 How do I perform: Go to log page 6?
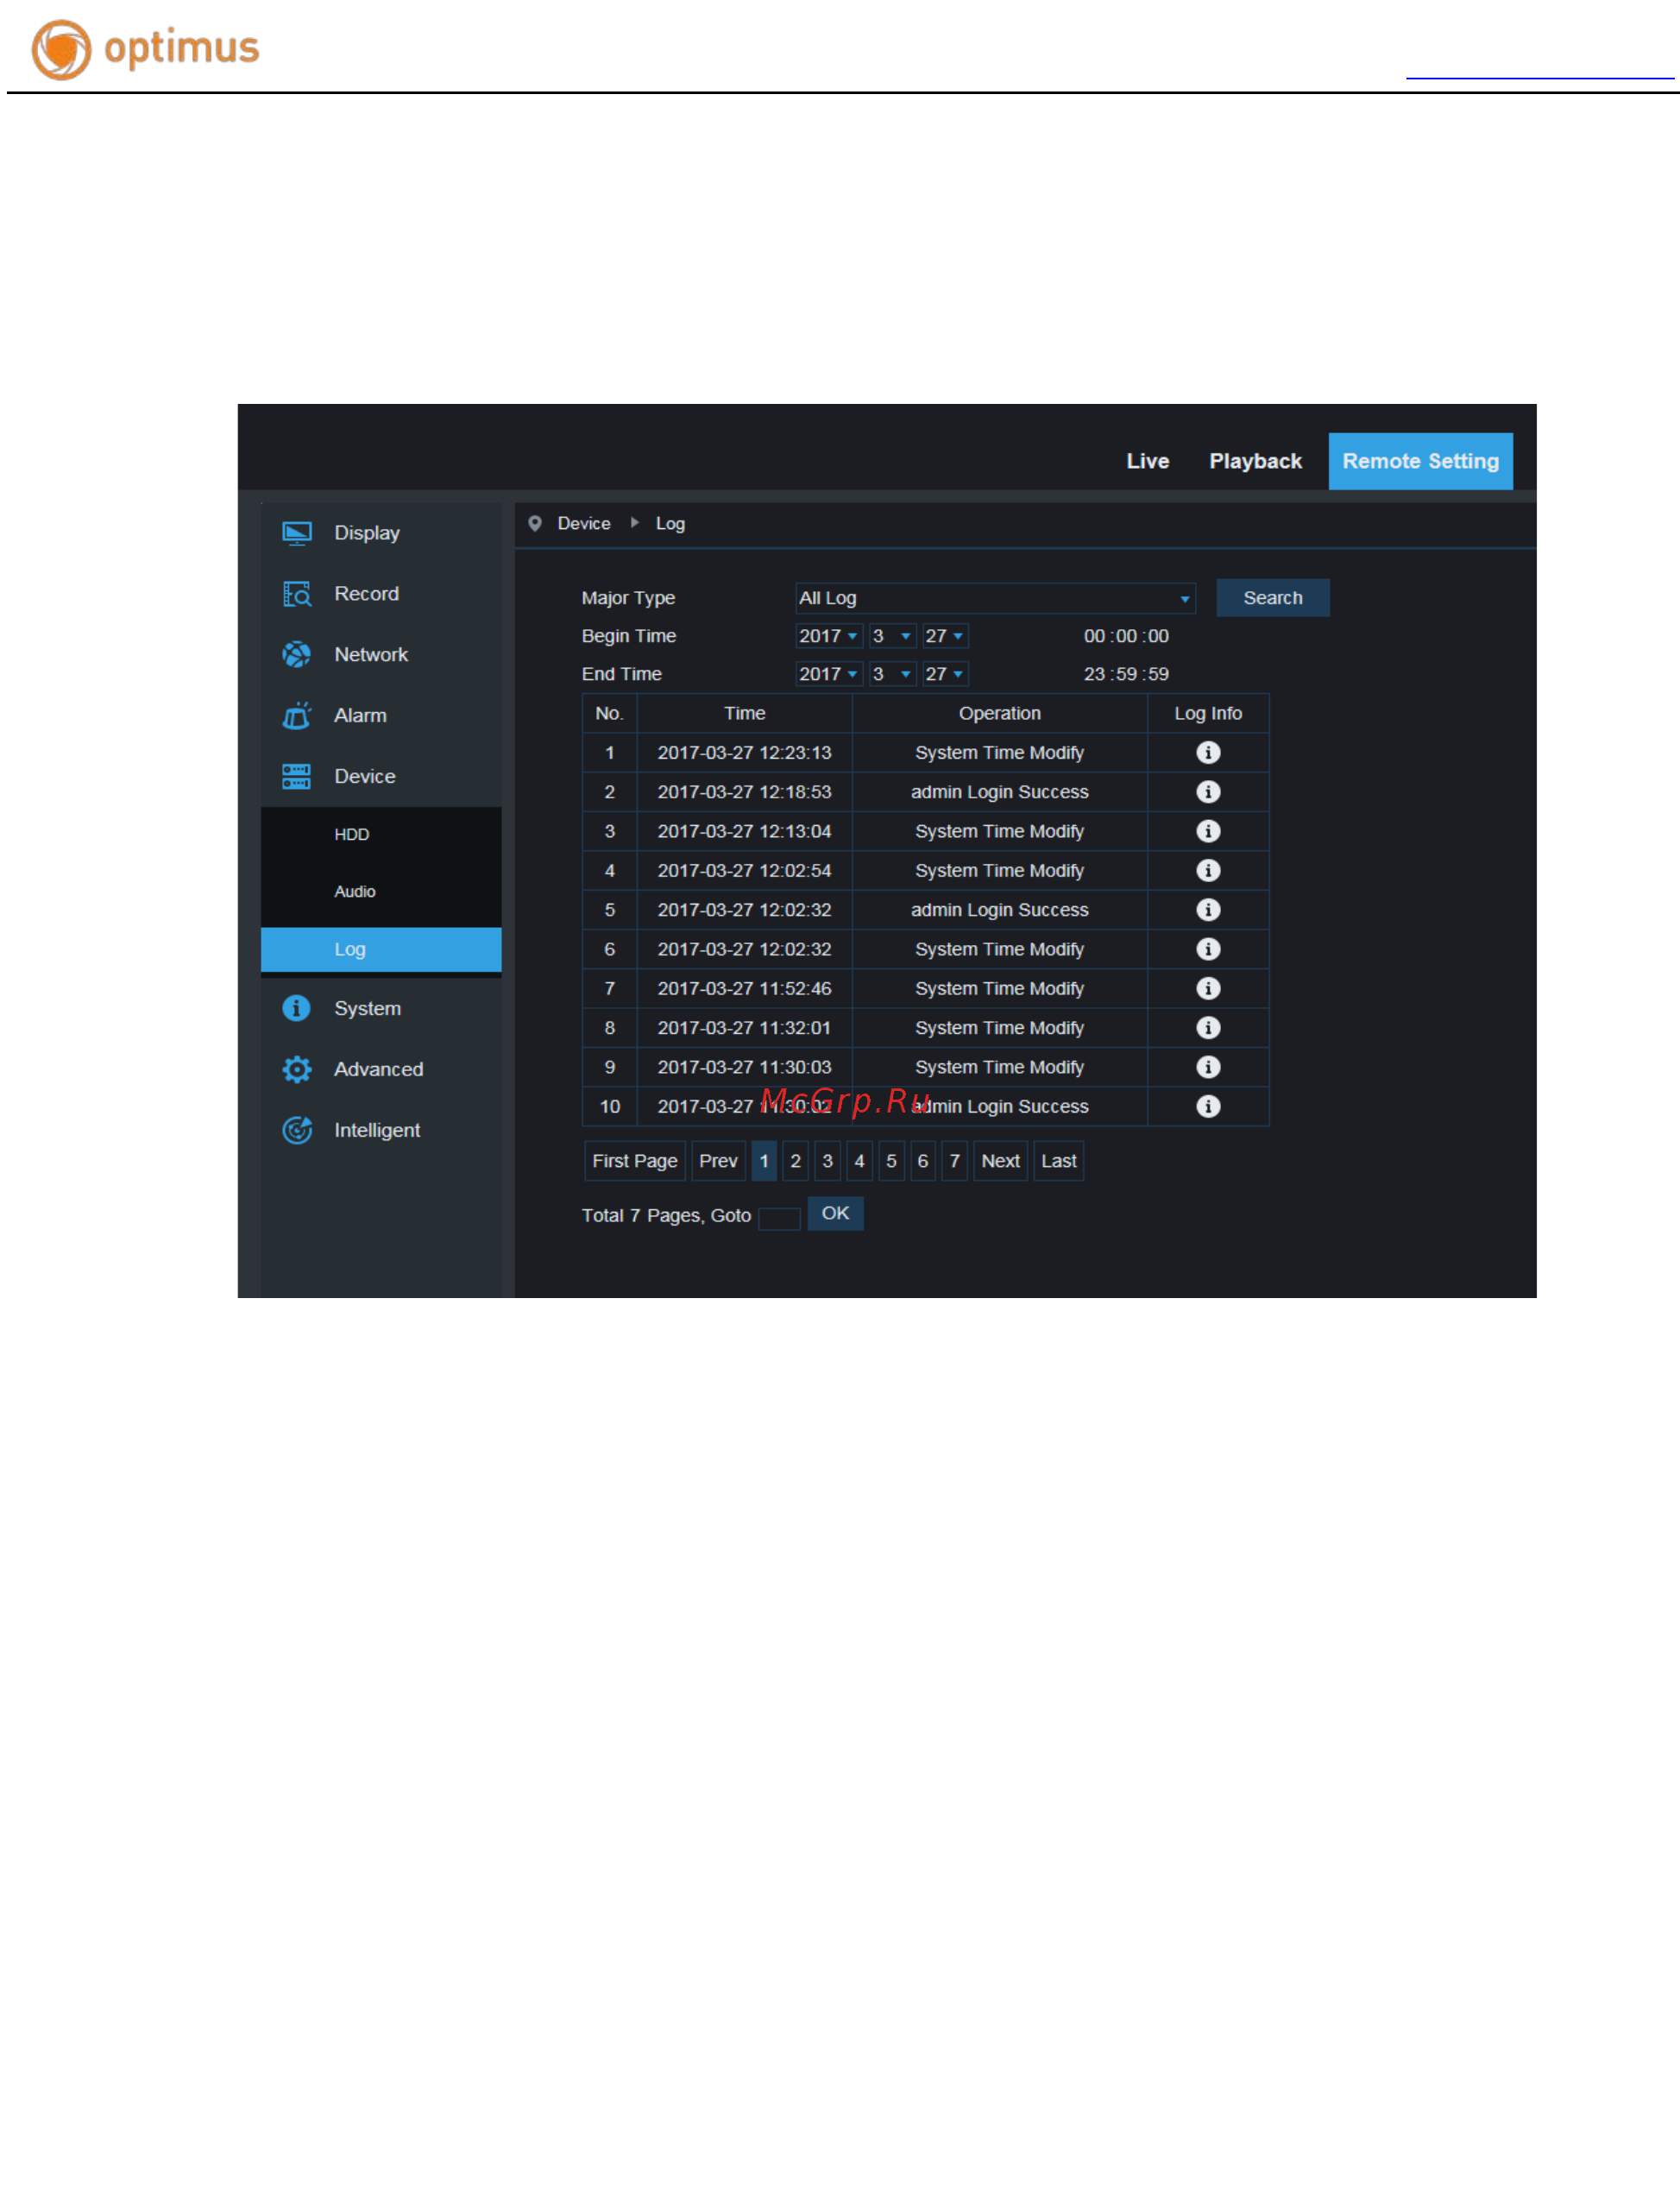click(x=923, y=1161)
